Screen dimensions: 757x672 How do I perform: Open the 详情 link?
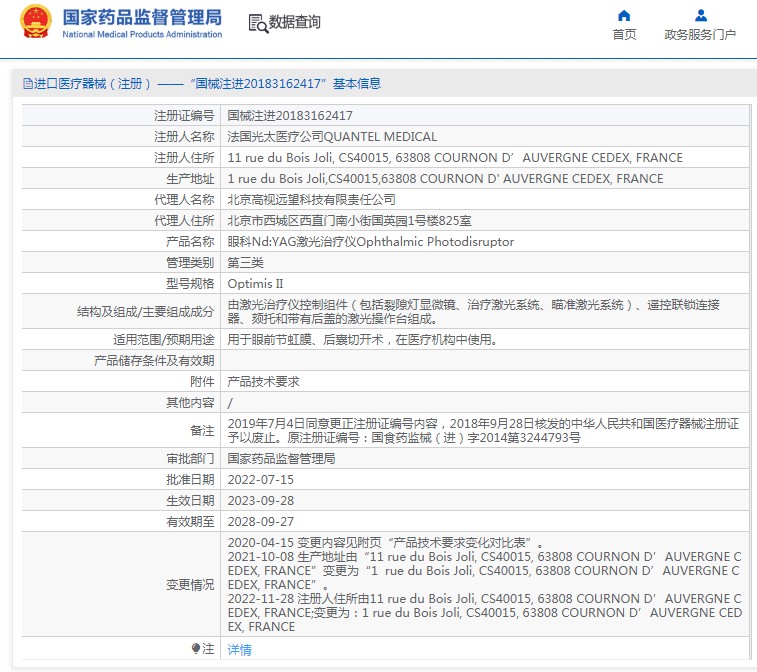239,649
